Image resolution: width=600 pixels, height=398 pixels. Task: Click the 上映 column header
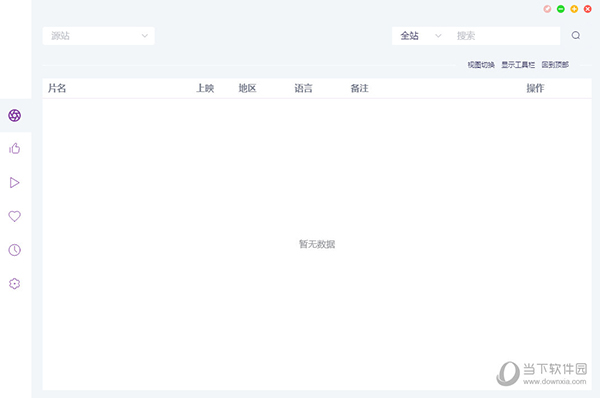point(205,88)
